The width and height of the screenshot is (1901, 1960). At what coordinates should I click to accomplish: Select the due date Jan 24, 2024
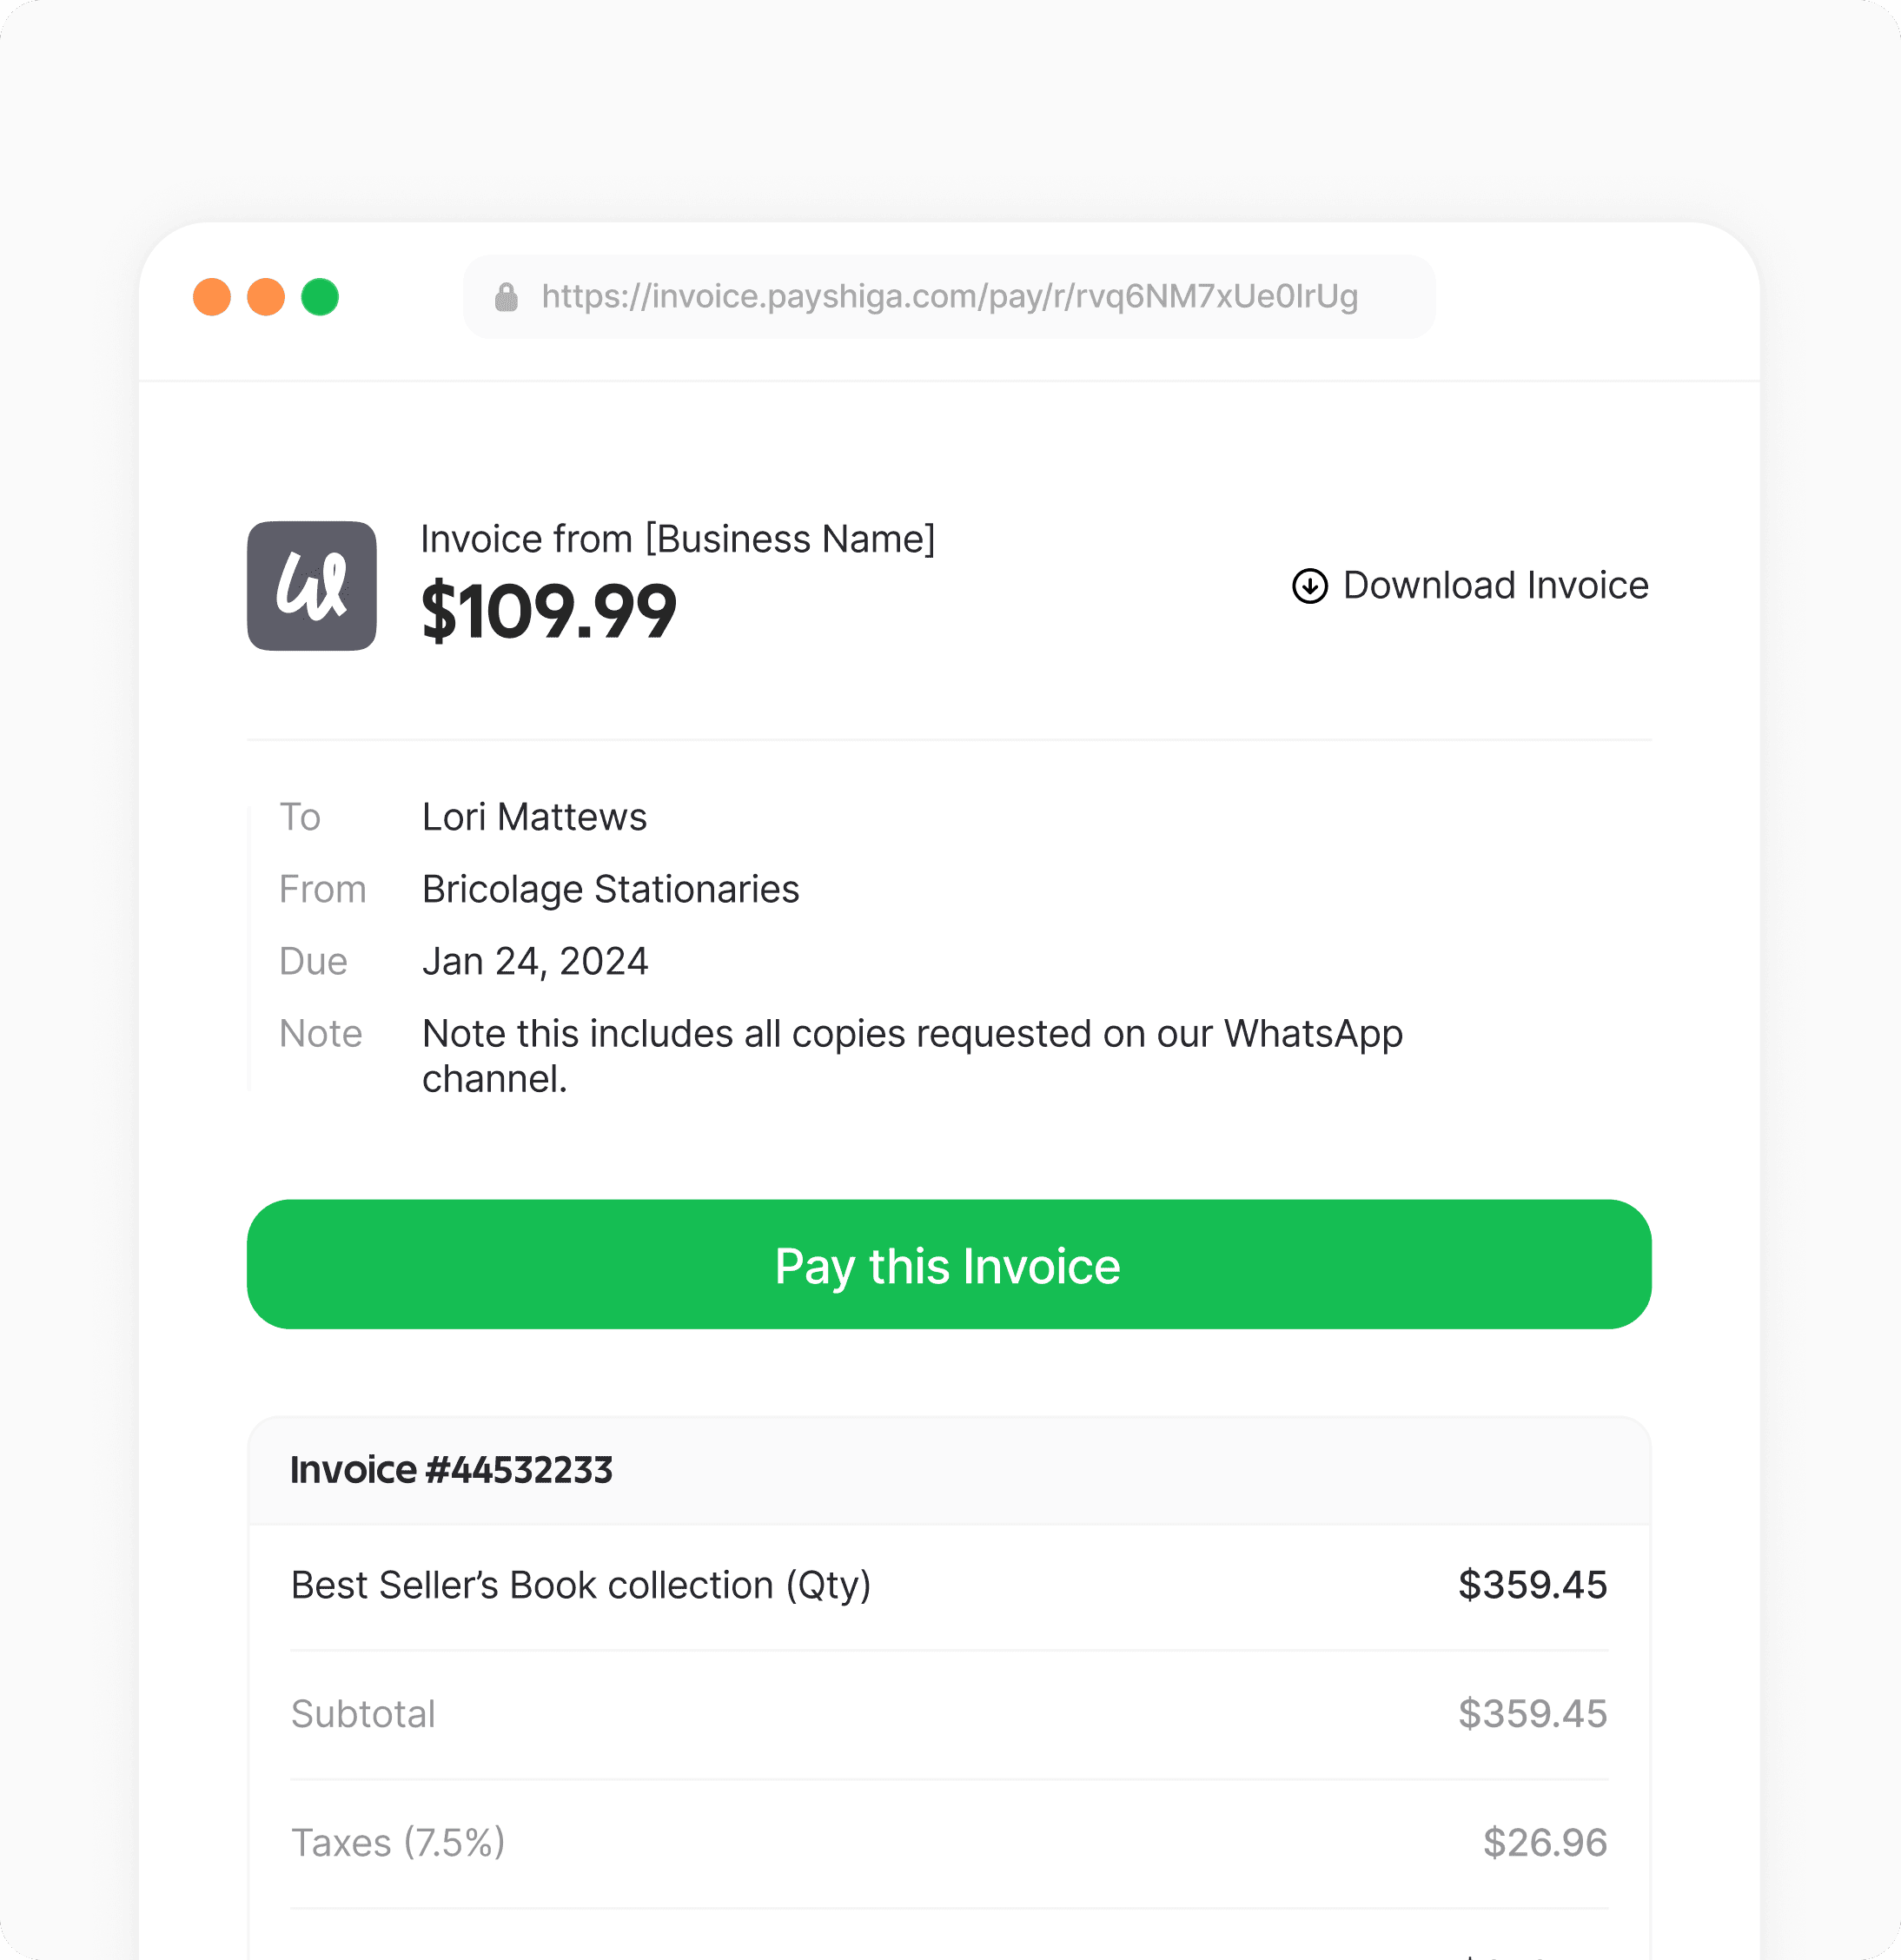click(x=535, y=960)
